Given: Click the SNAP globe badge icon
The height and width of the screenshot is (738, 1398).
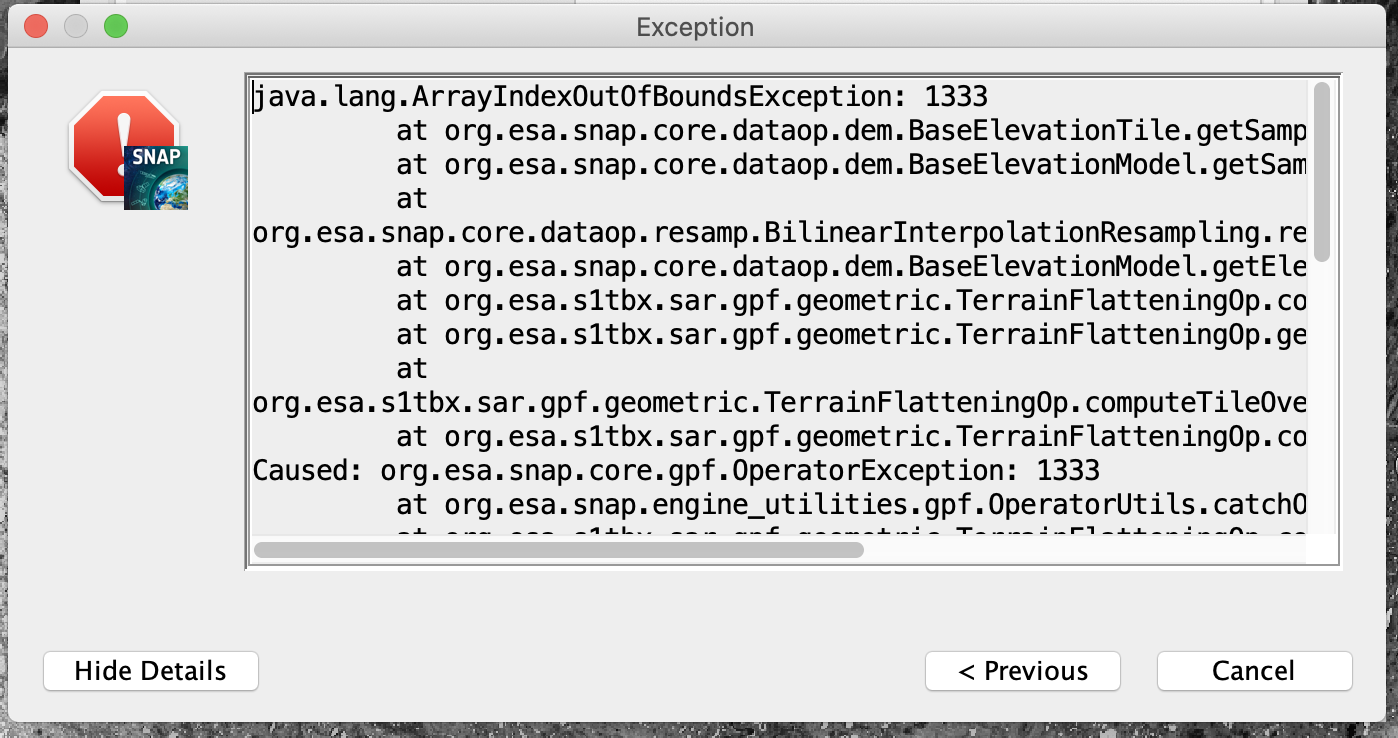Looking at the screenshot, I should point(157,177).
